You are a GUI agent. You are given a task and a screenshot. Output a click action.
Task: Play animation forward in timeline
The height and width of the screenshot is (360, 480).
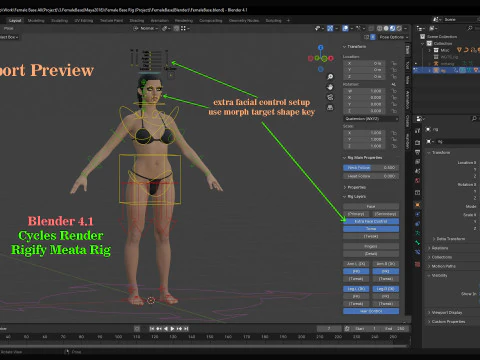173,329
